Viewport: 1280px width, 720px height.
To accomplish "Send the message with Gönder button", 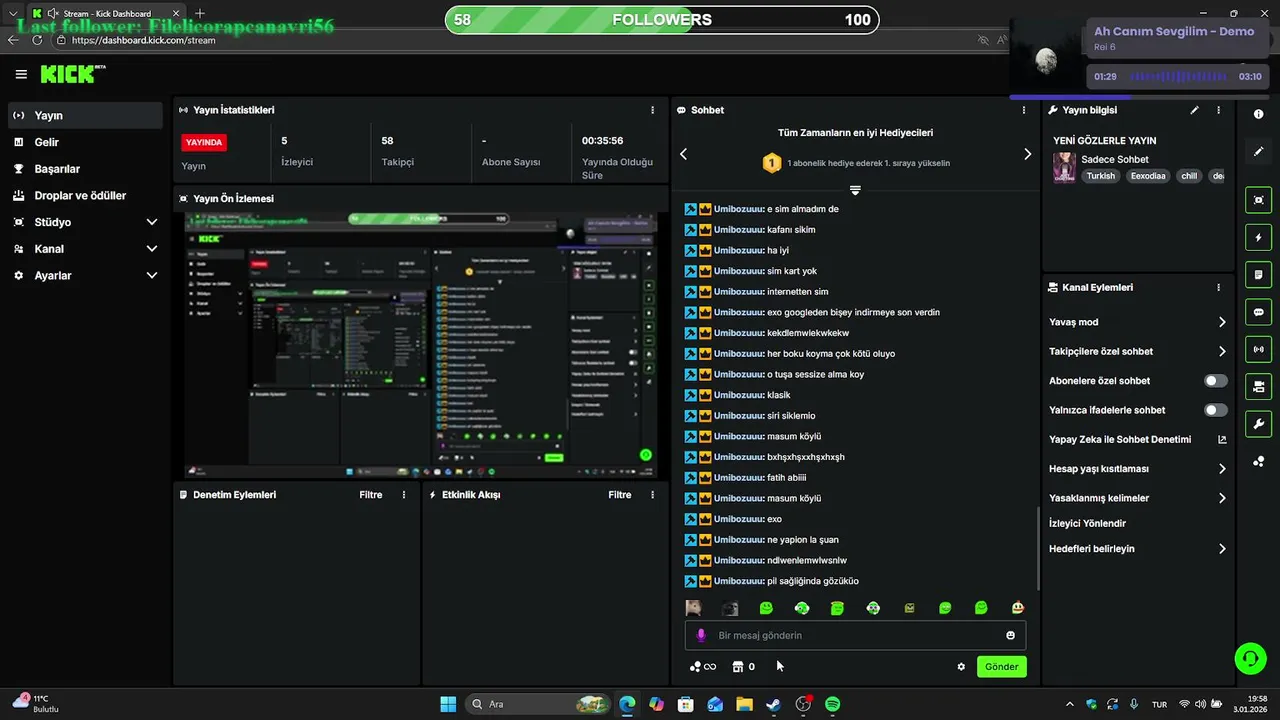I will click(1001, 667).
